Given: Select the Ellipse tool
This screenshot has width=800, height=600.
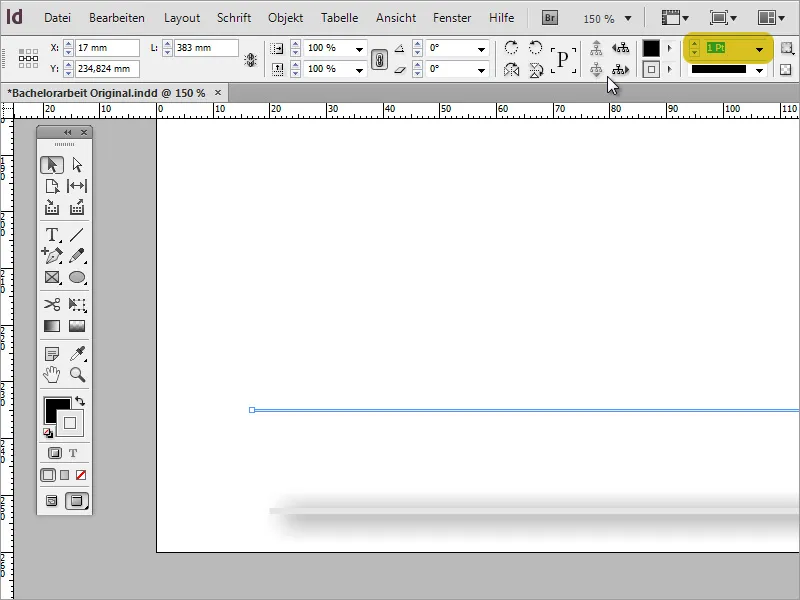Looking at the screenshot, I should pos(77,277).
